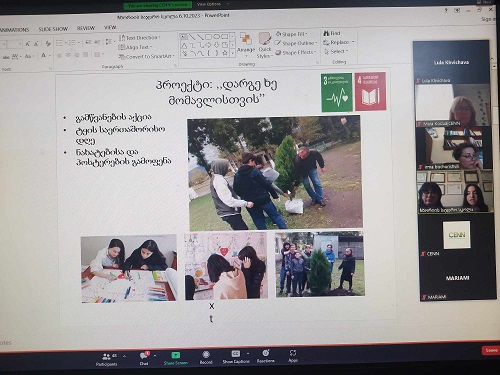
Task: Select the Triangle shape in shapes gallery
Action: tap(184, 45)
